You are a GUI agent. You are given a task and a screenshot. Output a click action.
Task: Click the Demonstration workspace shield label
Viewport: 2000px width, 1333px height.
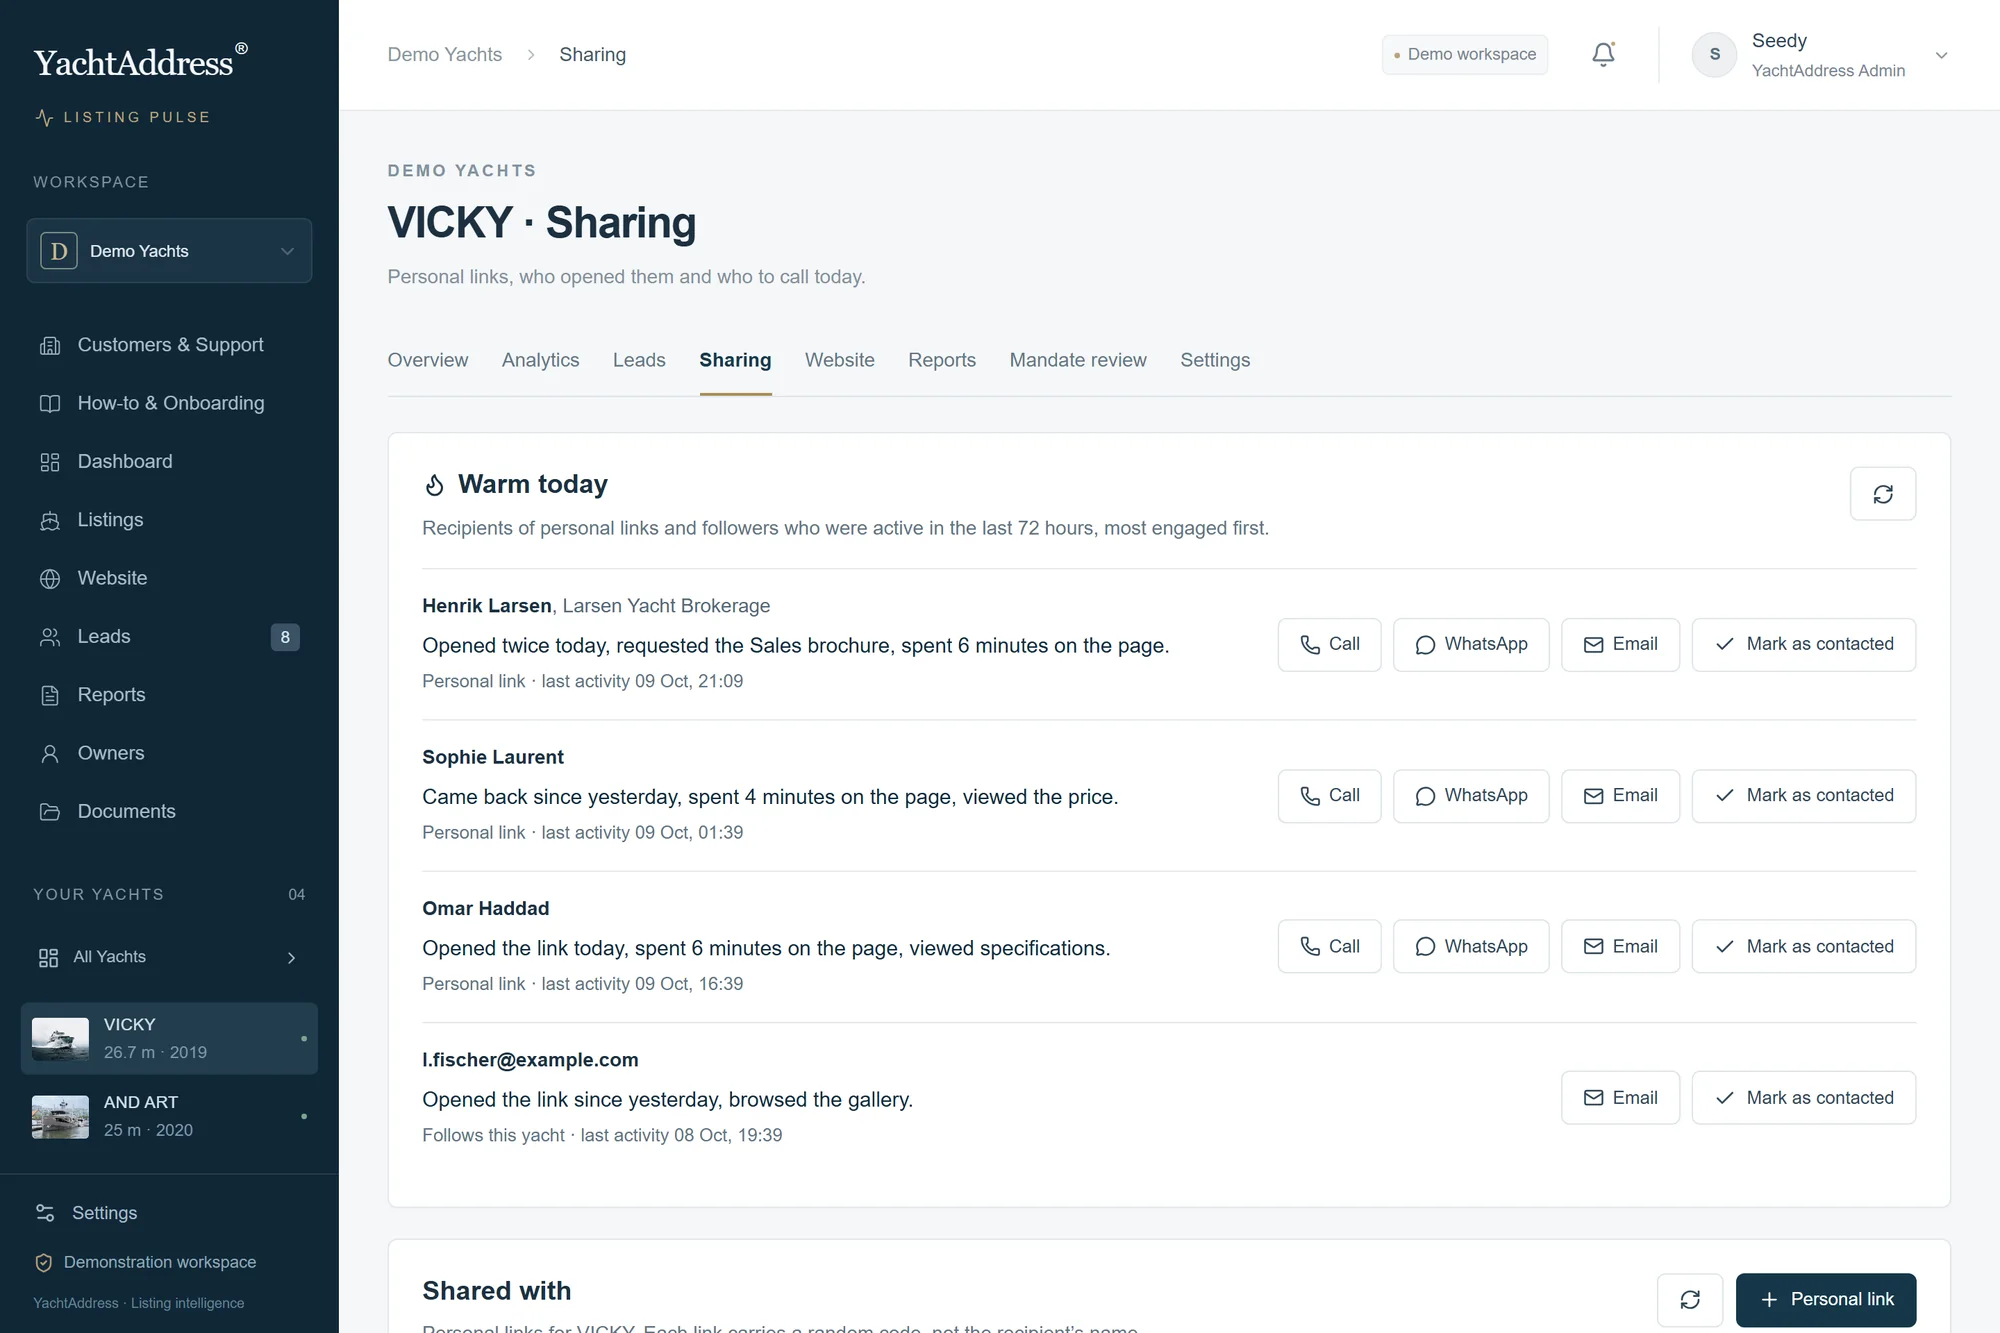pos(145,1262)
